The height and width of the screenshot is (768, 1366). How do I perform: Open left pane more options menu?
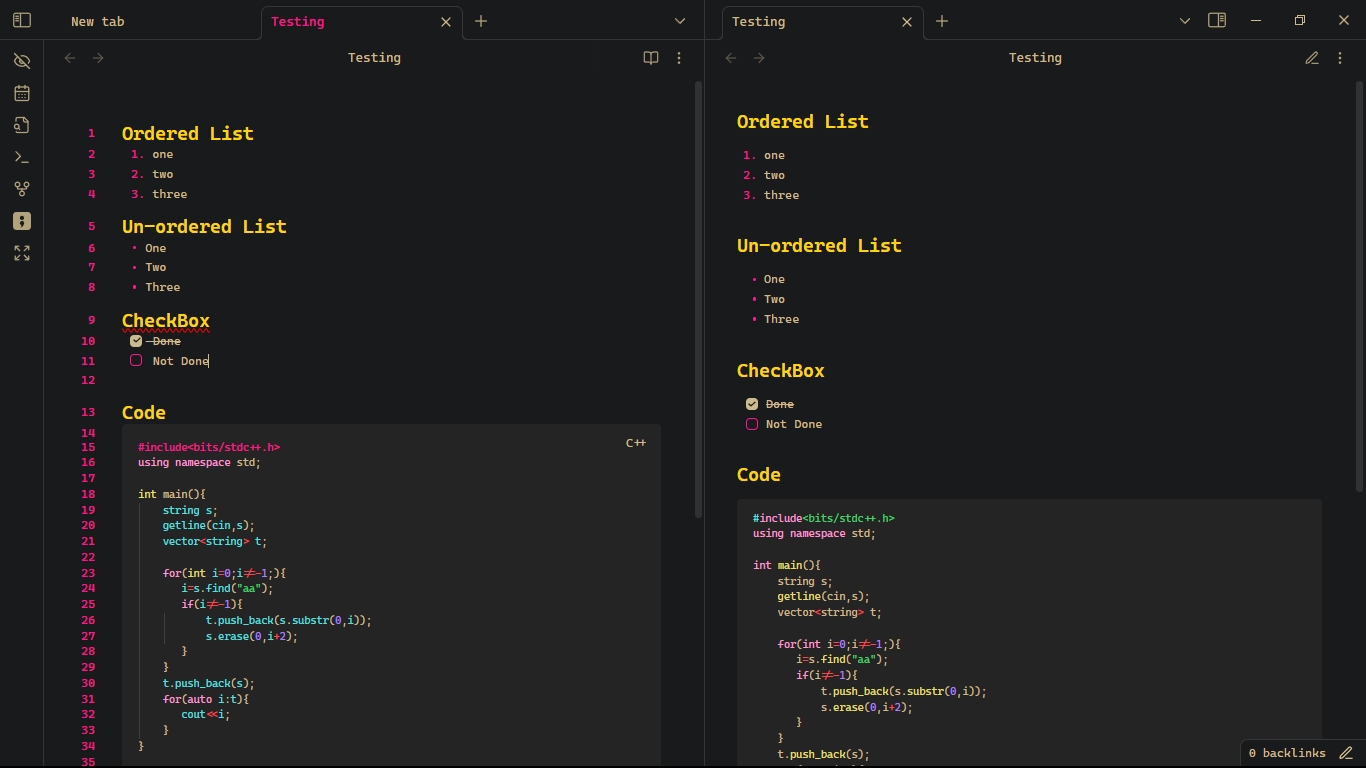[x=679, y=58]
